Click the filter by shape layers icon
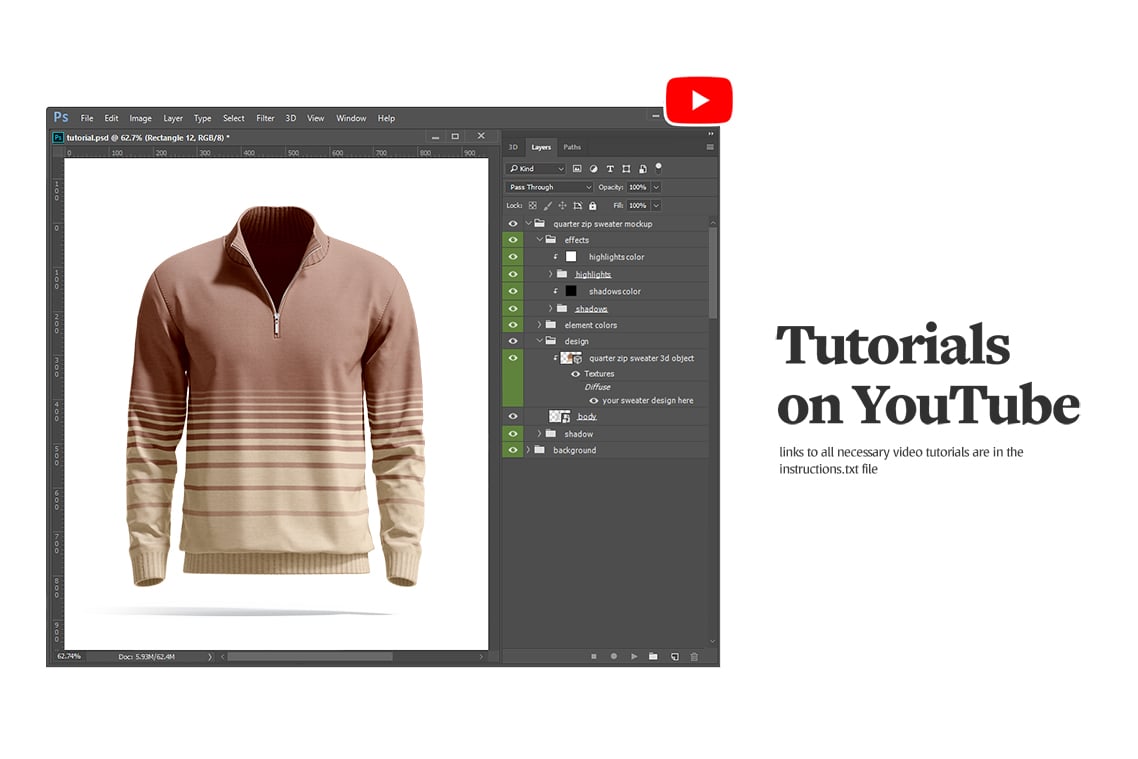1138x759 pixels. coord(627,169)
